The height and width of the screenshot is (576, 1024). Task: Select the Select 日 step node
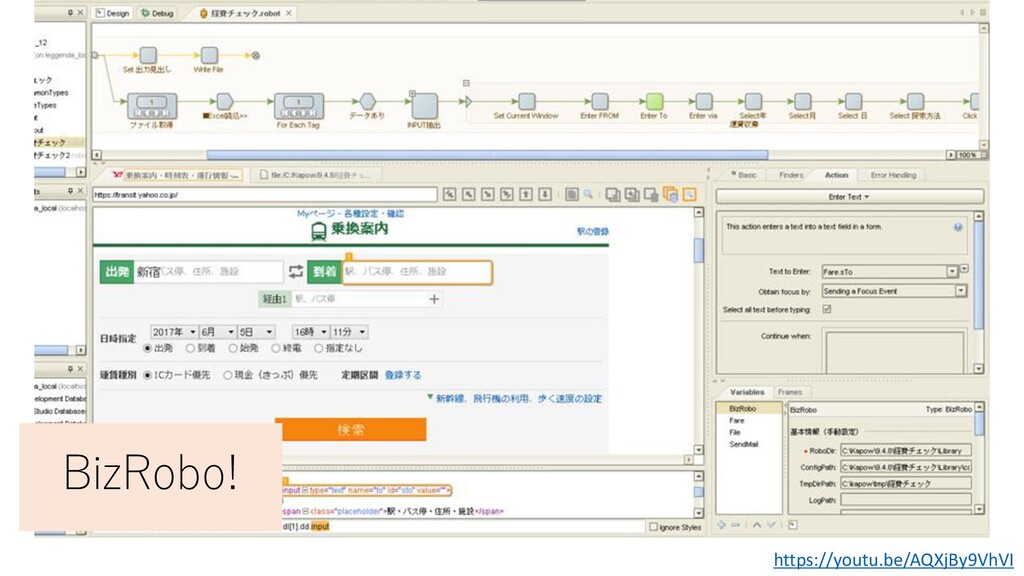(853, 101)
